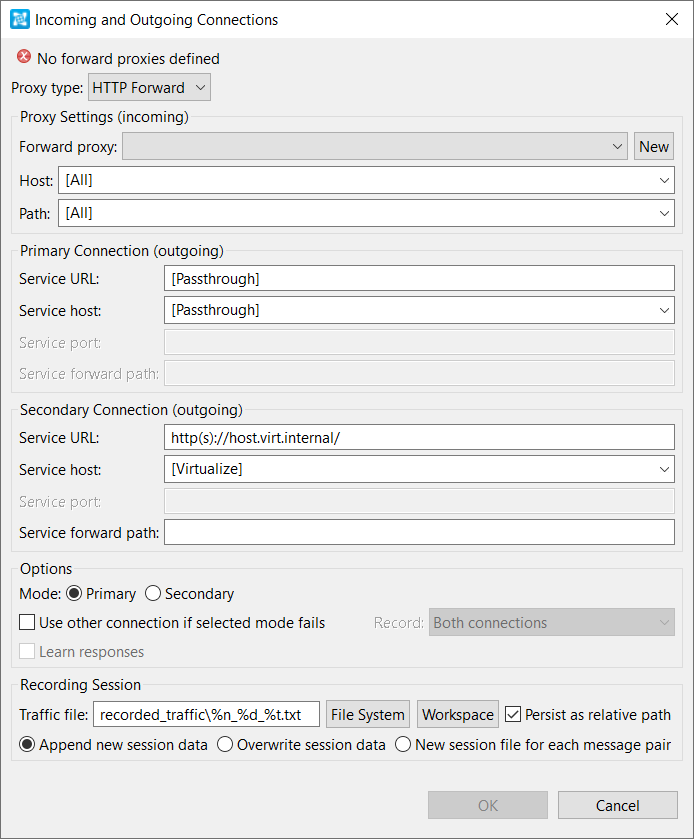Click the Secondary Service forward path field
The image size is (694, 839).
[x=419, y=532]
